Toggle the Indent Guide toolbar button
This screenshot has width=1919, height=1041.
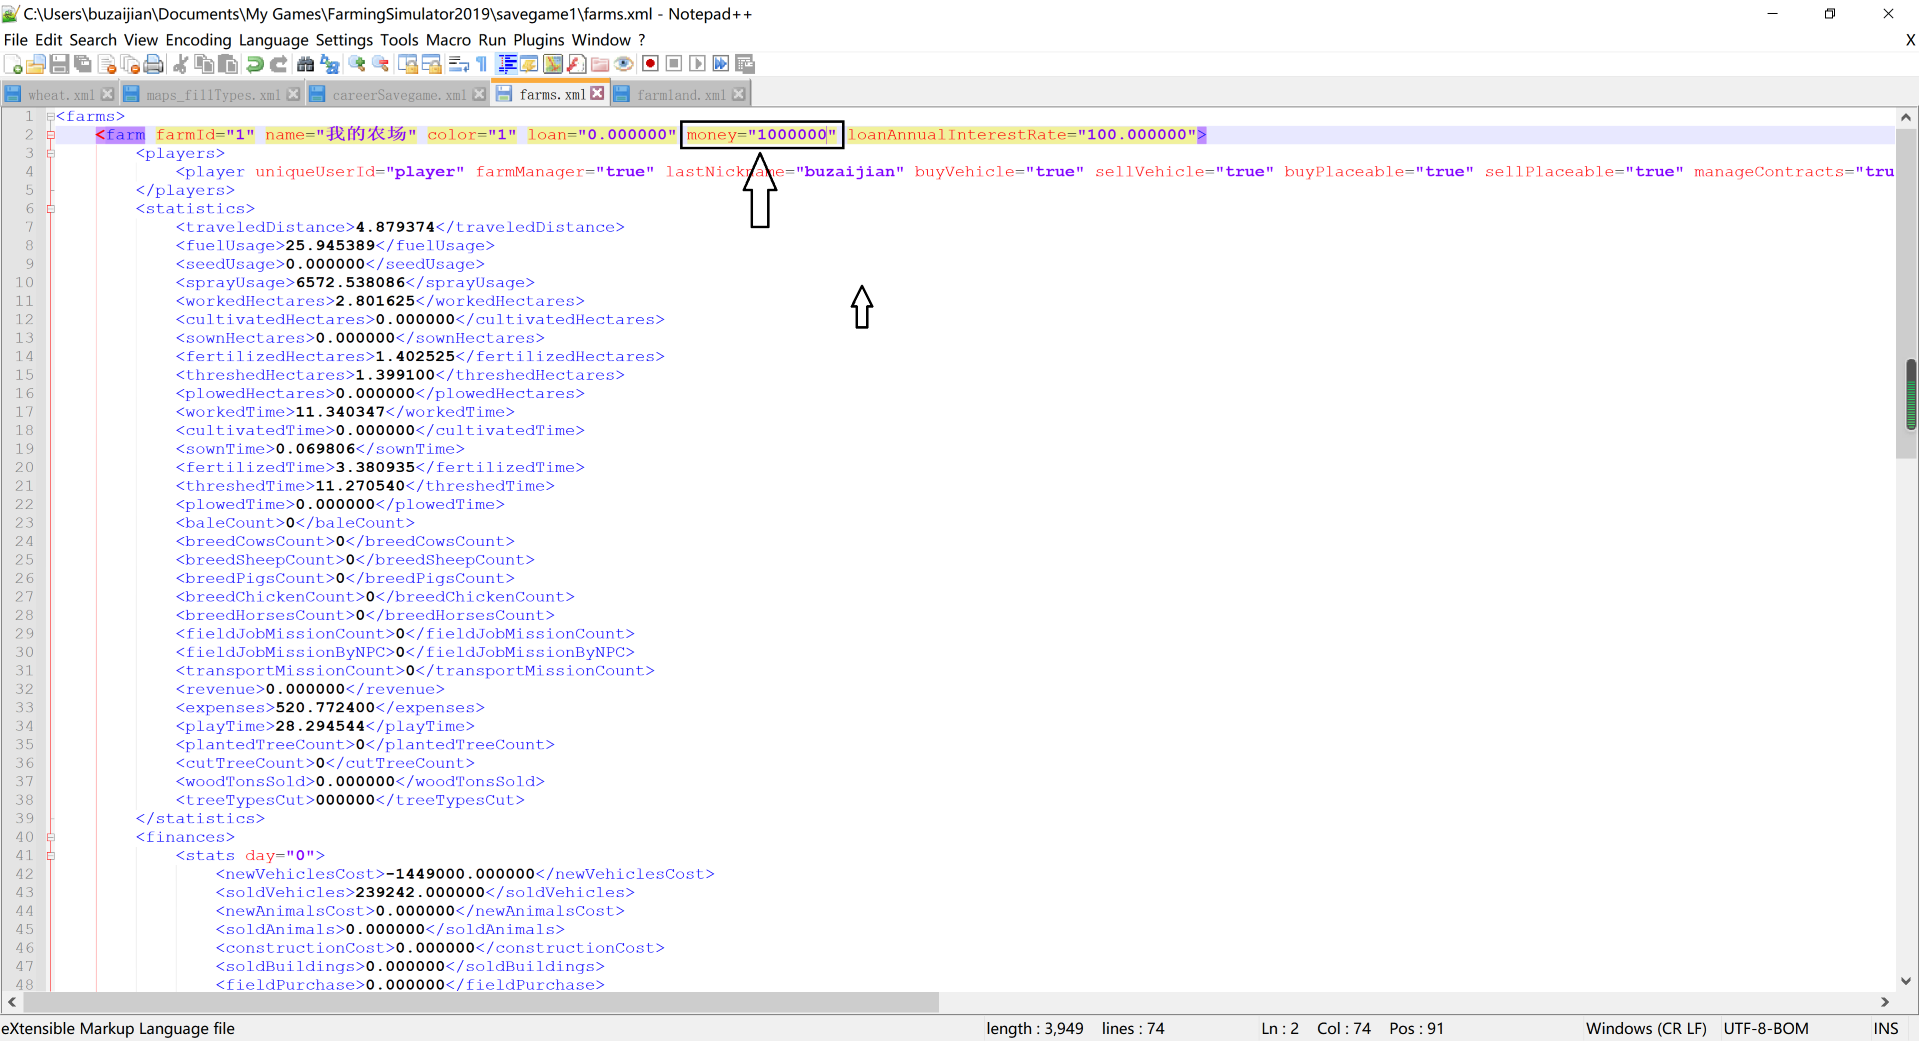tap(507, 64)
